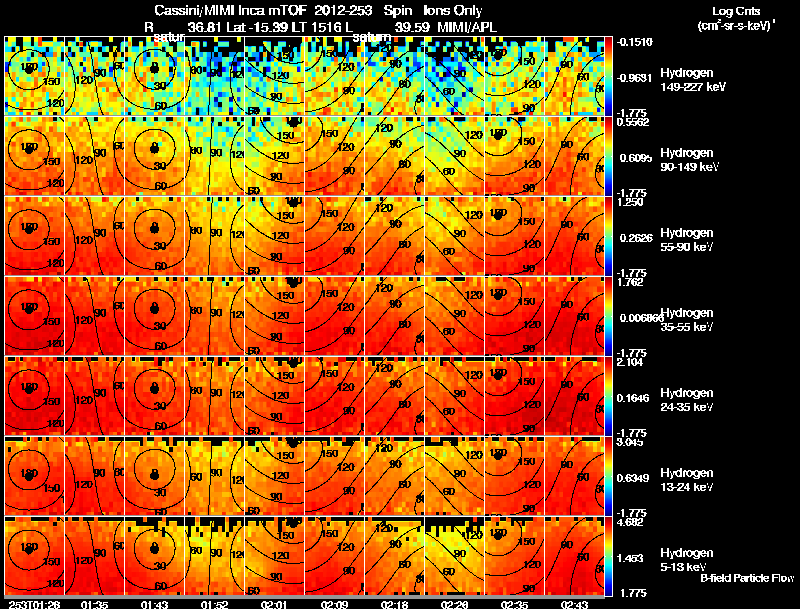Click the Hydrogen 149-227 keV row label
This screenshot has width=800, height=609.
(x=693, y=80)
